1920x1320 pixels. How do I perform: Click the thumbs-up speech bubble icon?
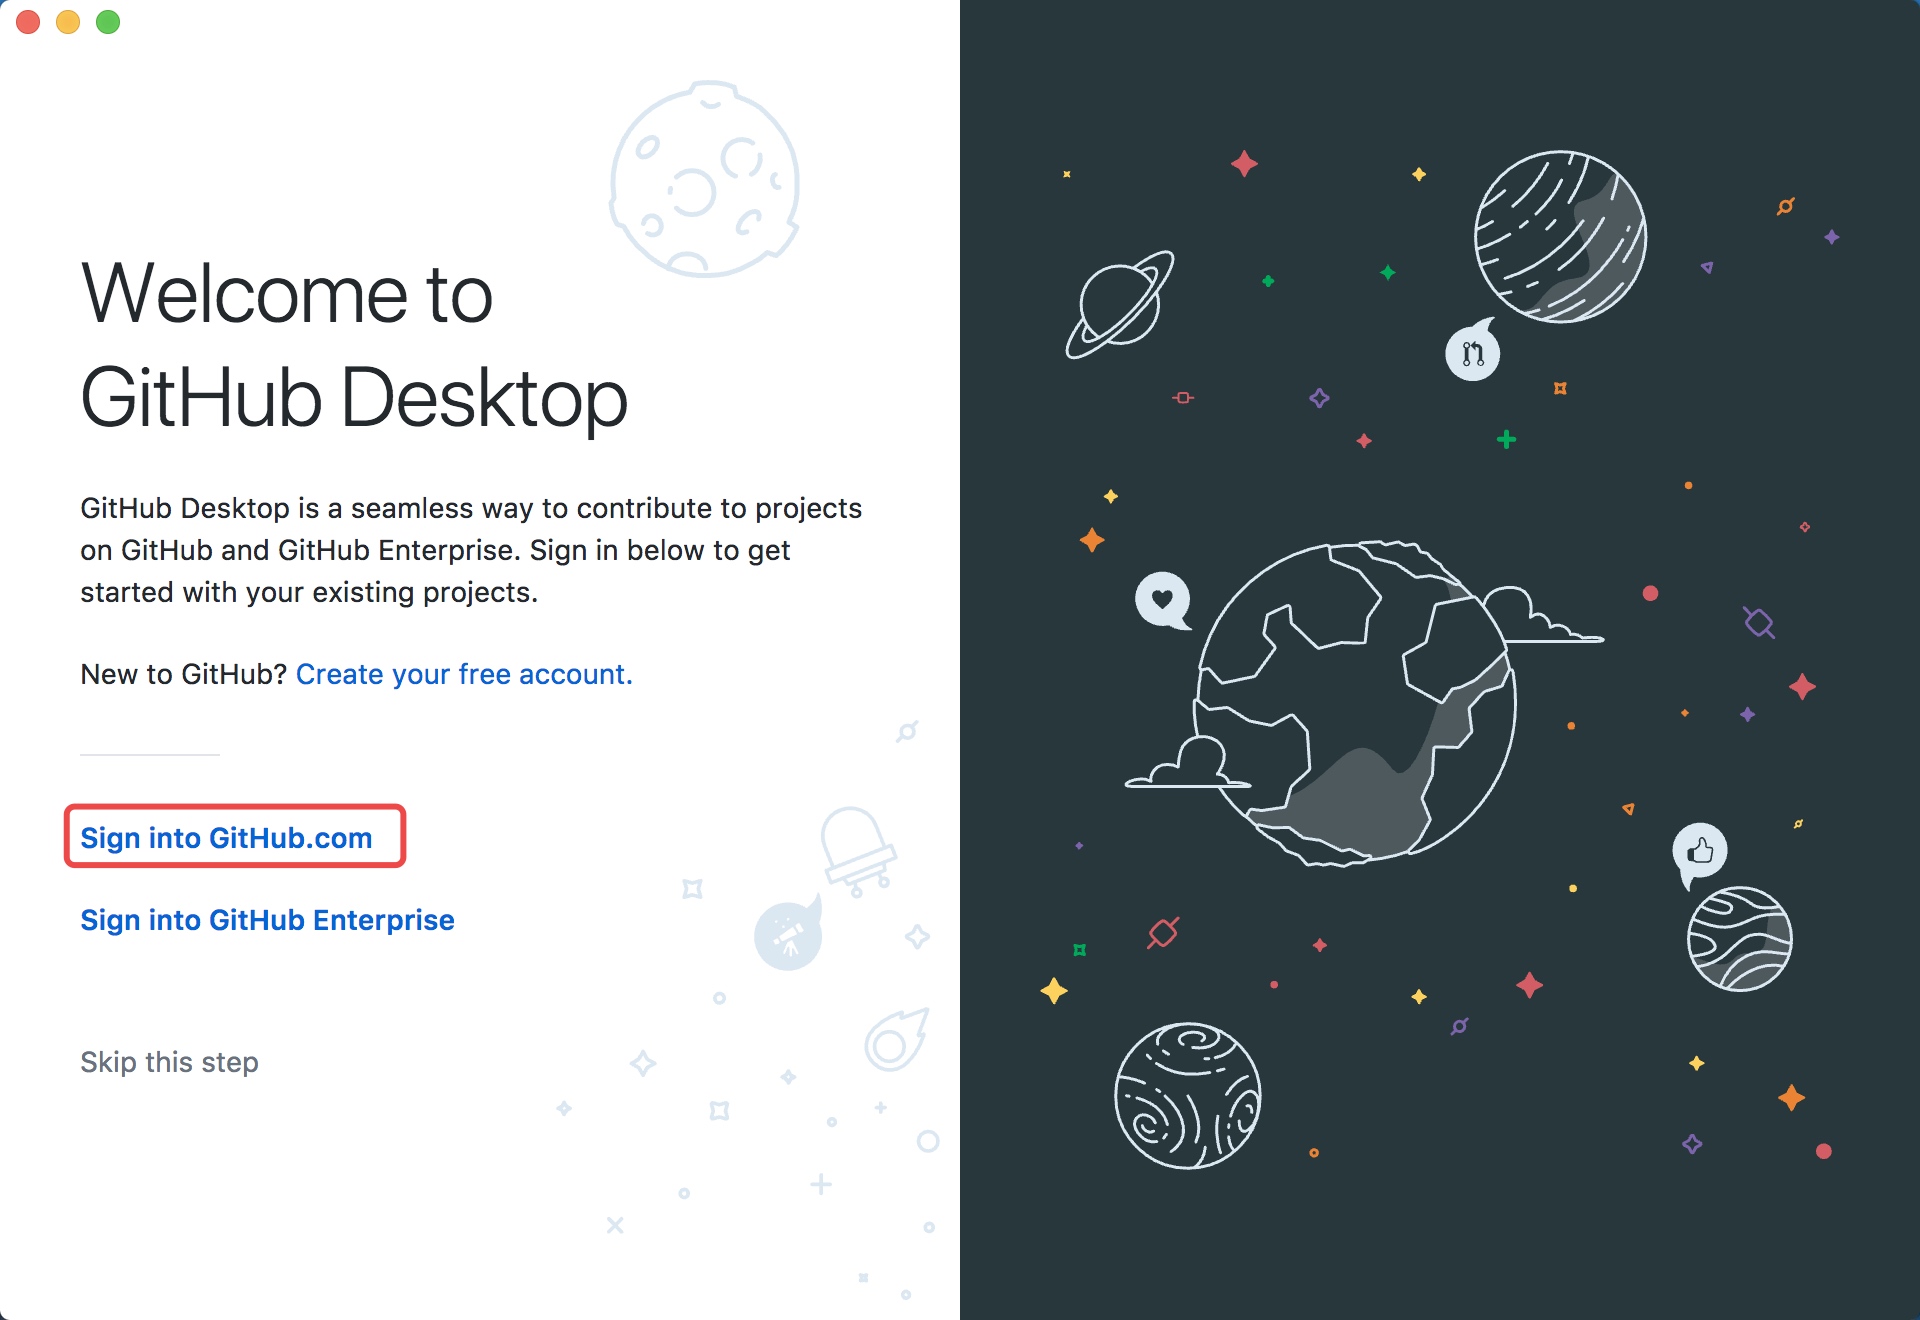pyautogui.click(x=1699, y=851)
